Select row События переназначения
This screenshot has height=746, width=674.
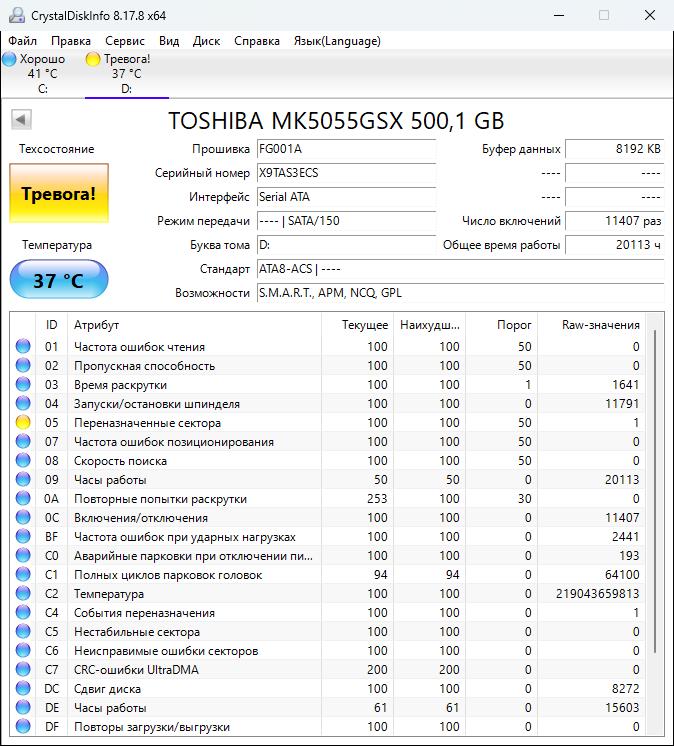pos(328,613)
